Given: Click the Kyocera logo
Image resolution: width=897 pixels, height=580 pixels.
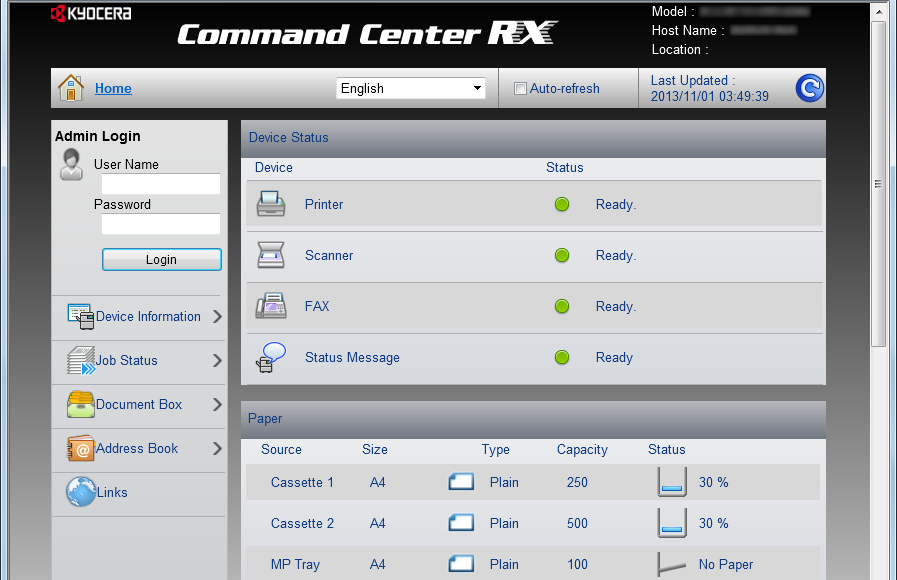Looking at the screenshot, I should 90,13.
